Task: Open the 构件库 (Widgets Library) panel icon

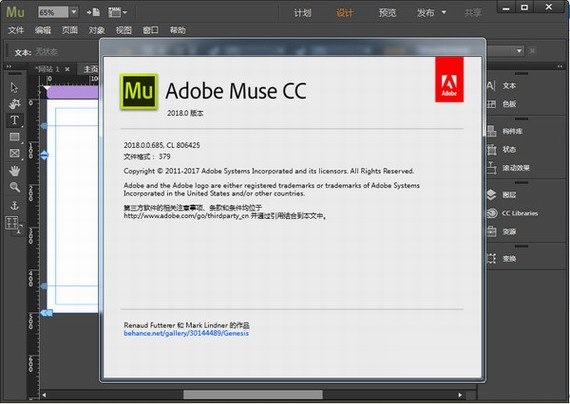Action: pos(491,131)
